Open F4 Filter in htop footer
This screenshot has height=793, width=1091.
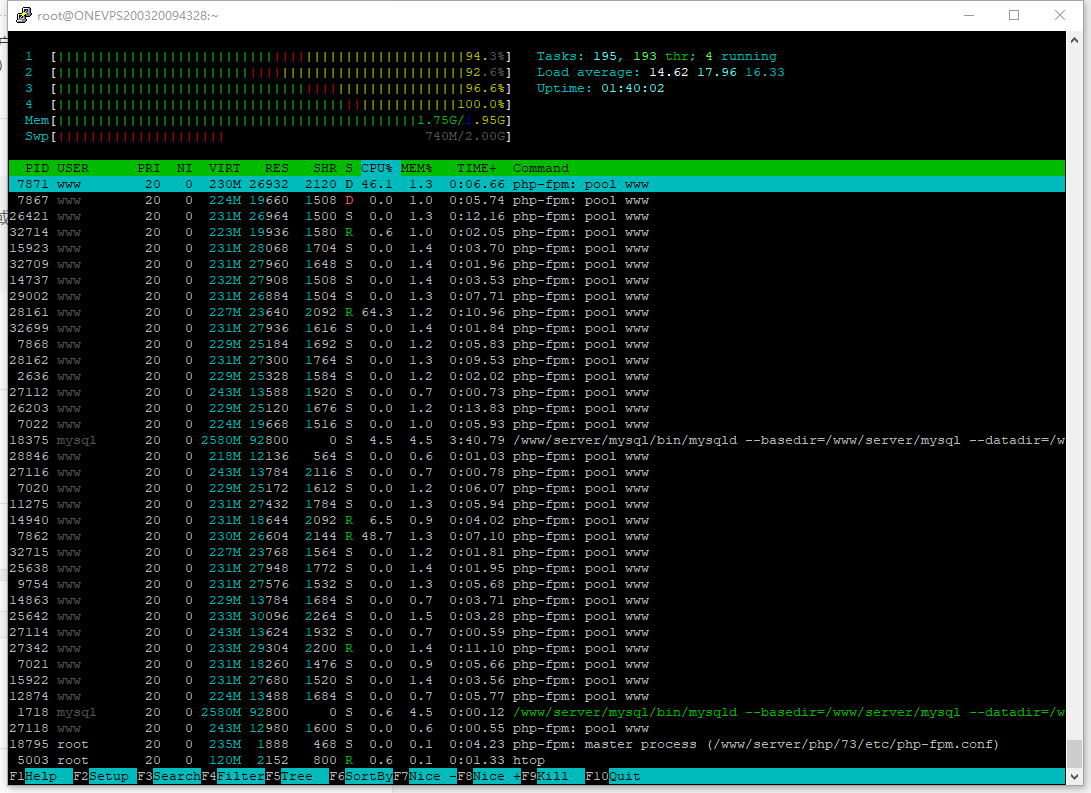tap(233, 776)
